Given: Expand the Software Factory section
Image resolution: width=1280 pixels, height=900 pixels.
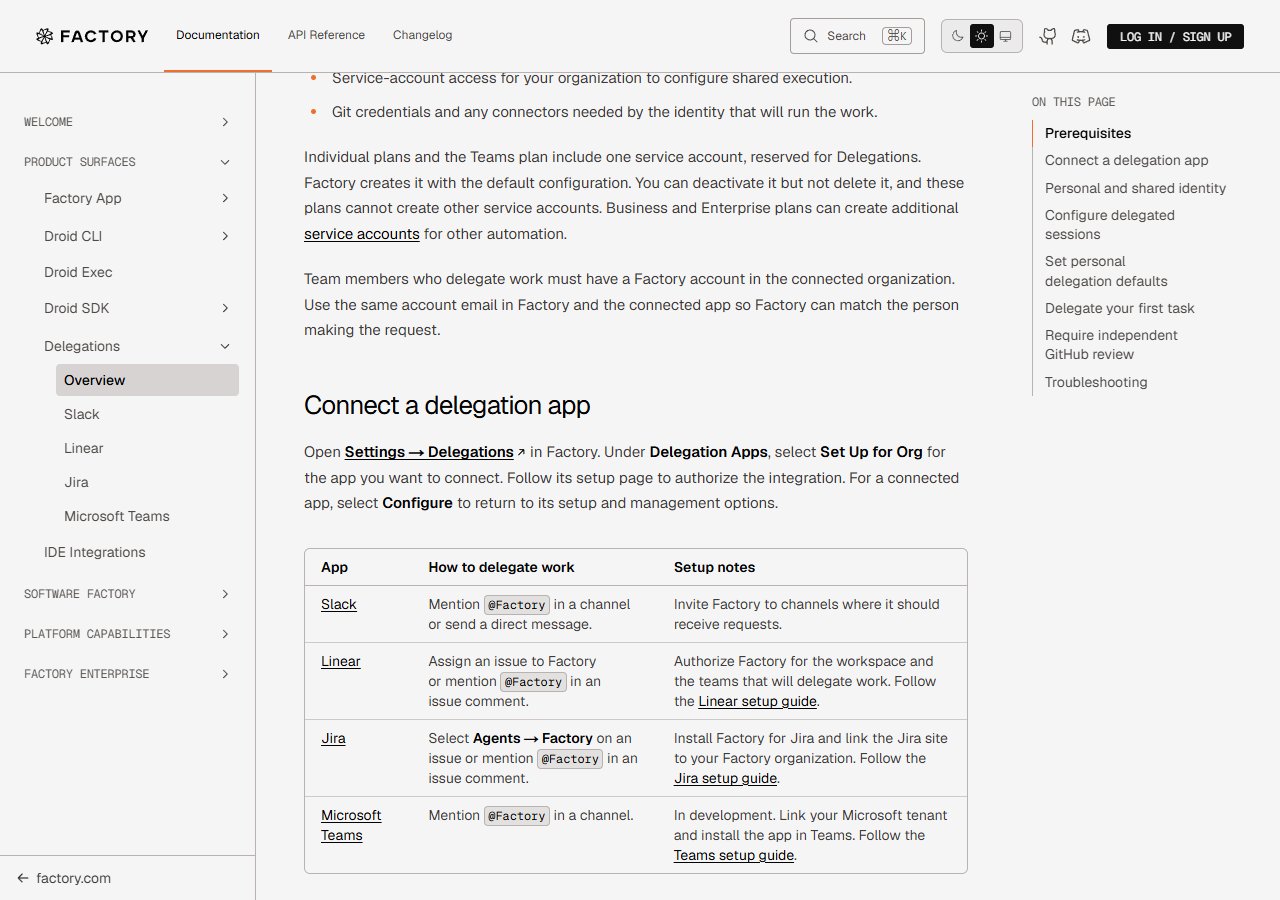Looking at the screenshot, I should tap(127, 594).
